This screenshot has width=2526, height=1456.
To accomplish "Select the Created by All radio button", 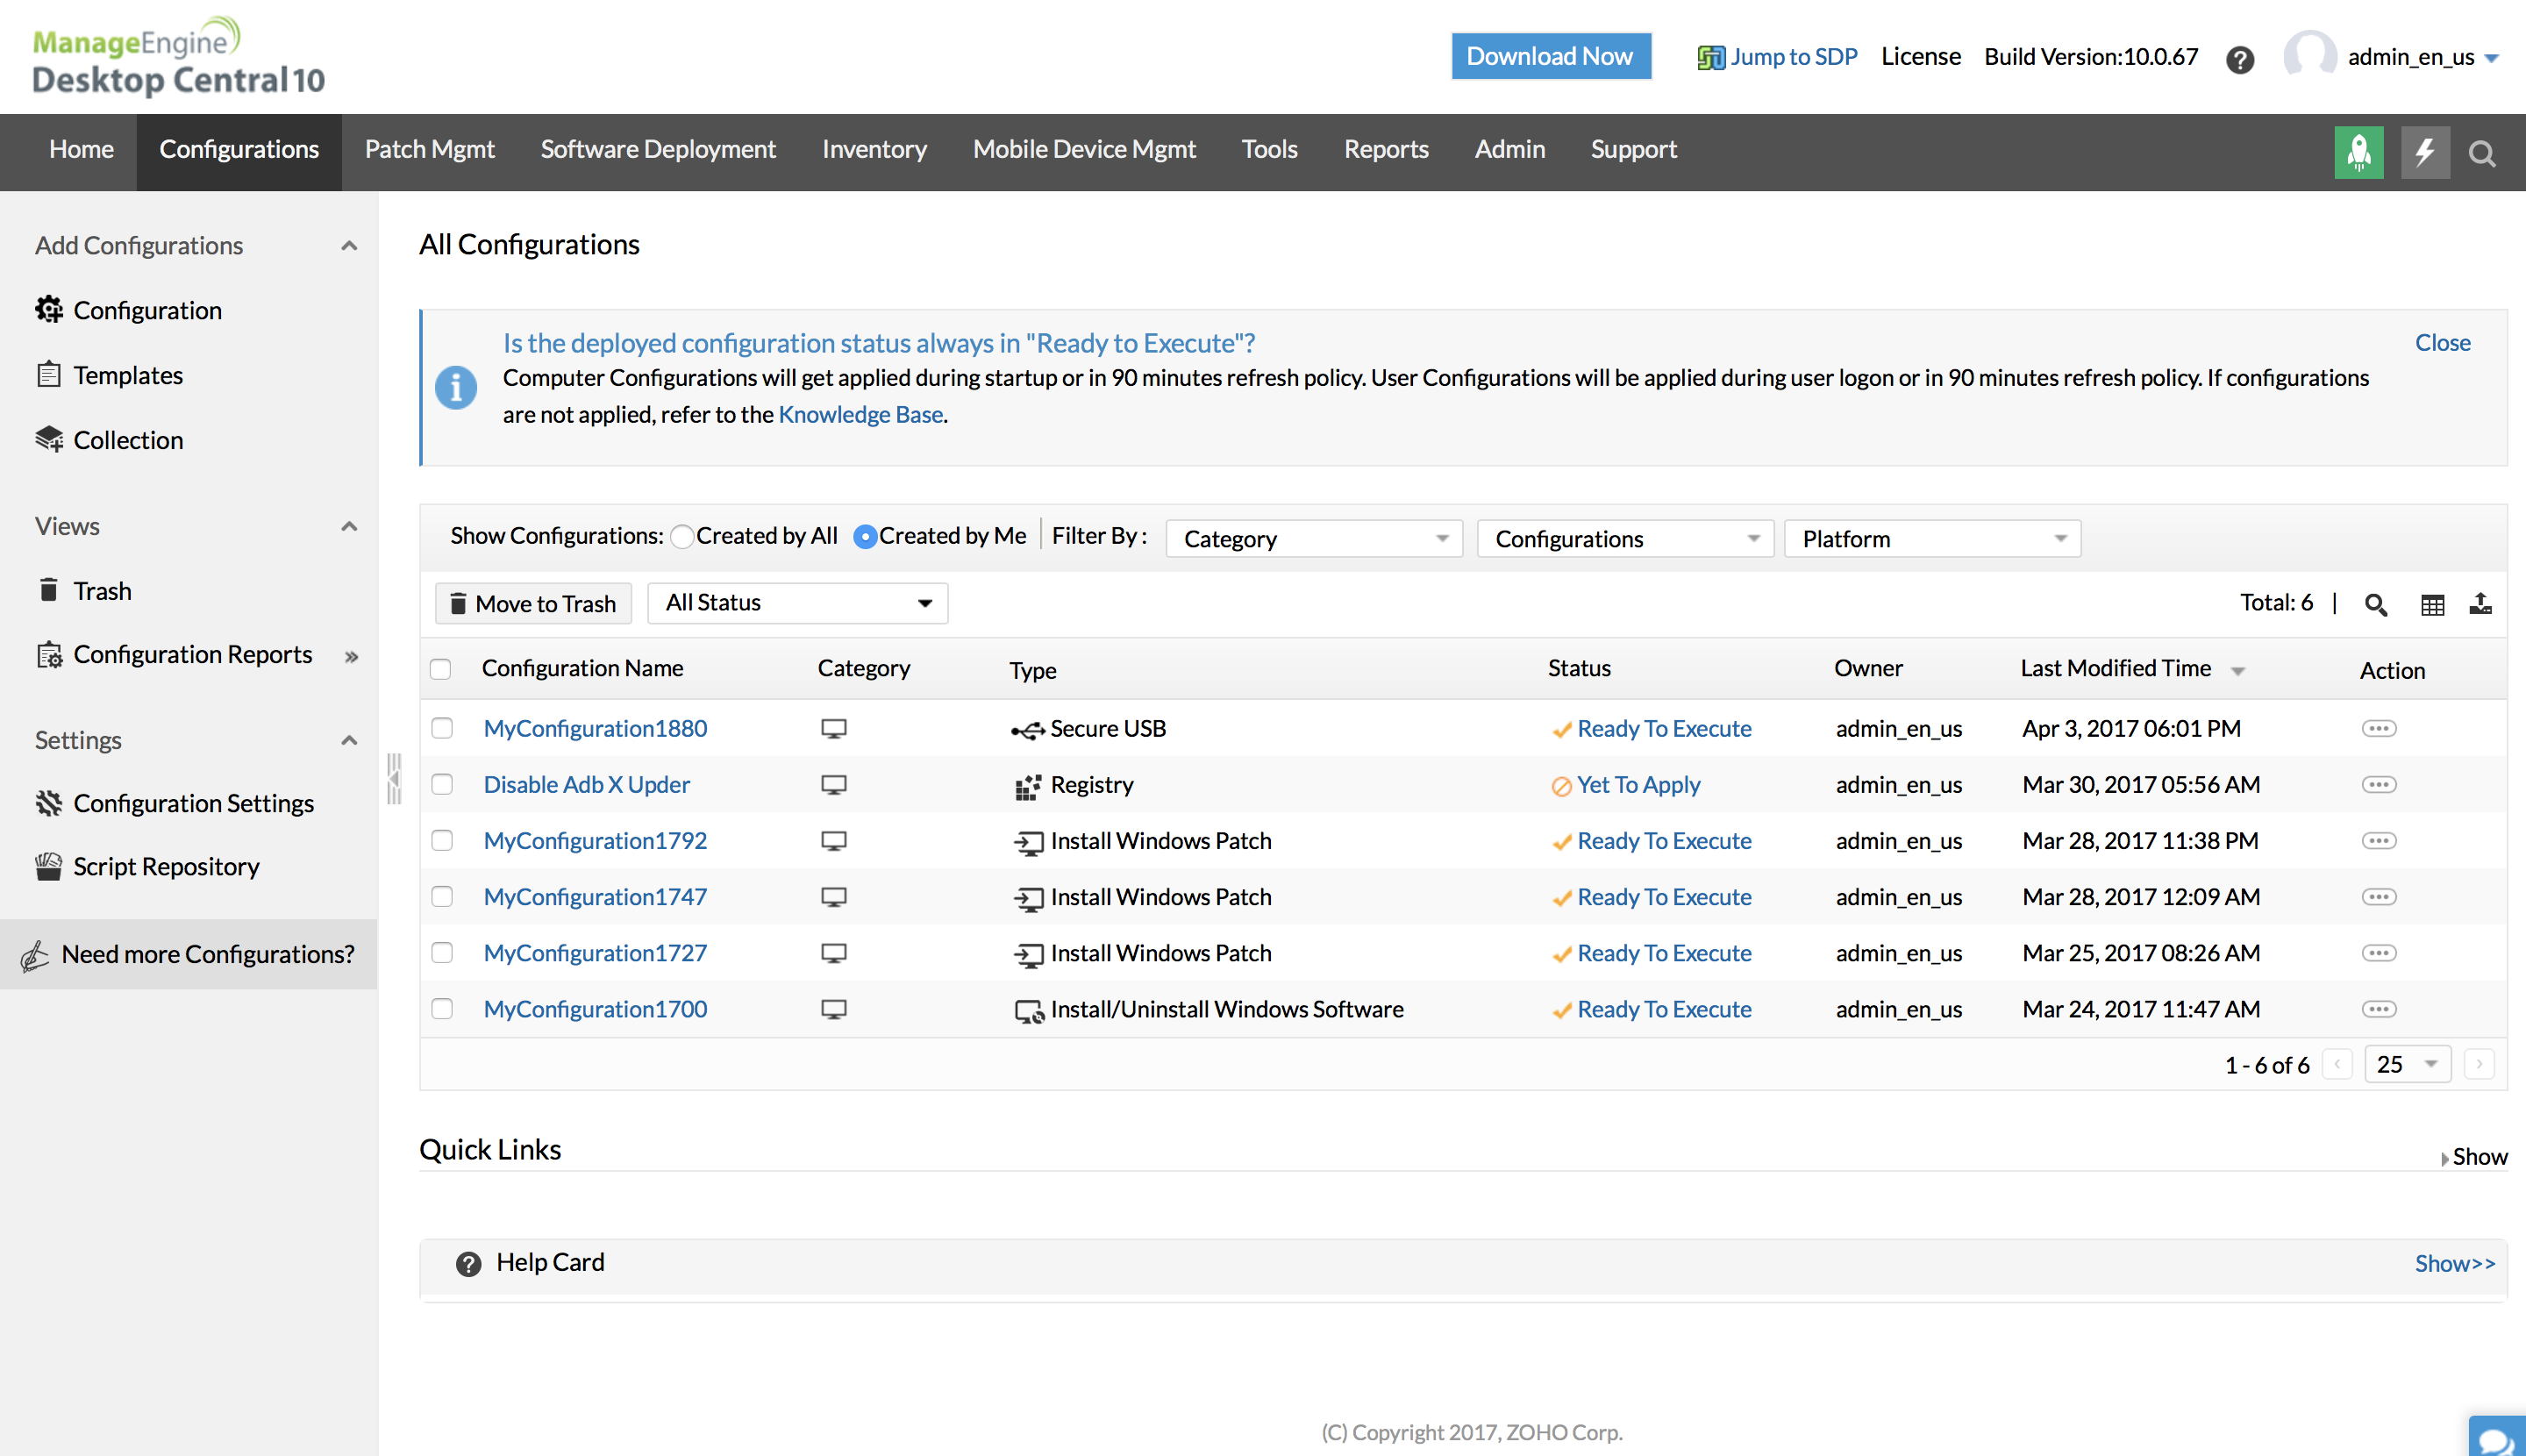I will 682,537.
